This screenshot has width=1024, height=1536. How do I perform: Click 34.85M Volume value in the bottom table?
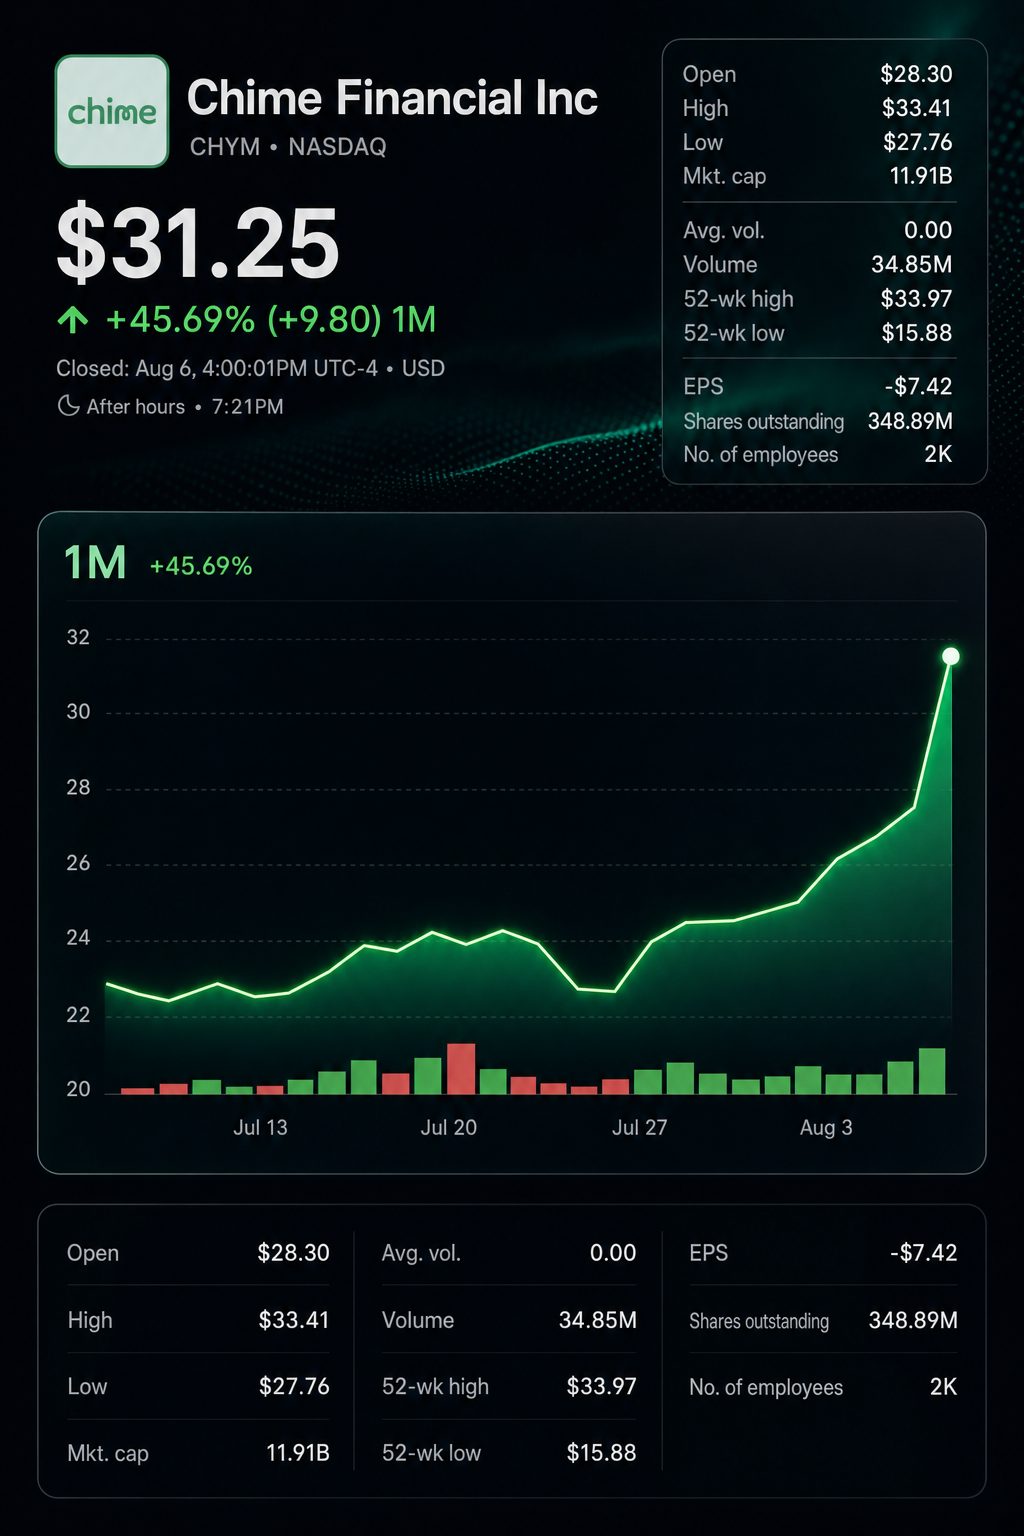coord(598,1320)
